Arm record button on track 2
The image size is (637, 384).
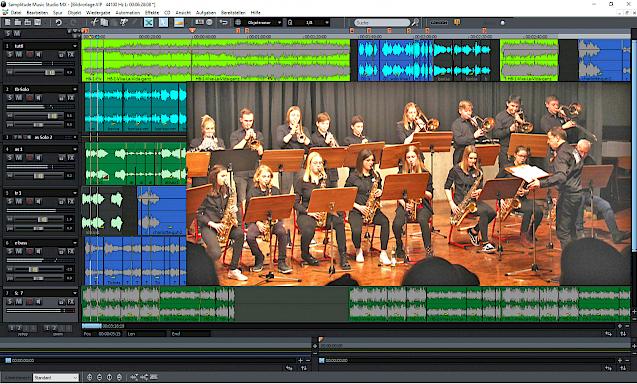tap(29, 98)
